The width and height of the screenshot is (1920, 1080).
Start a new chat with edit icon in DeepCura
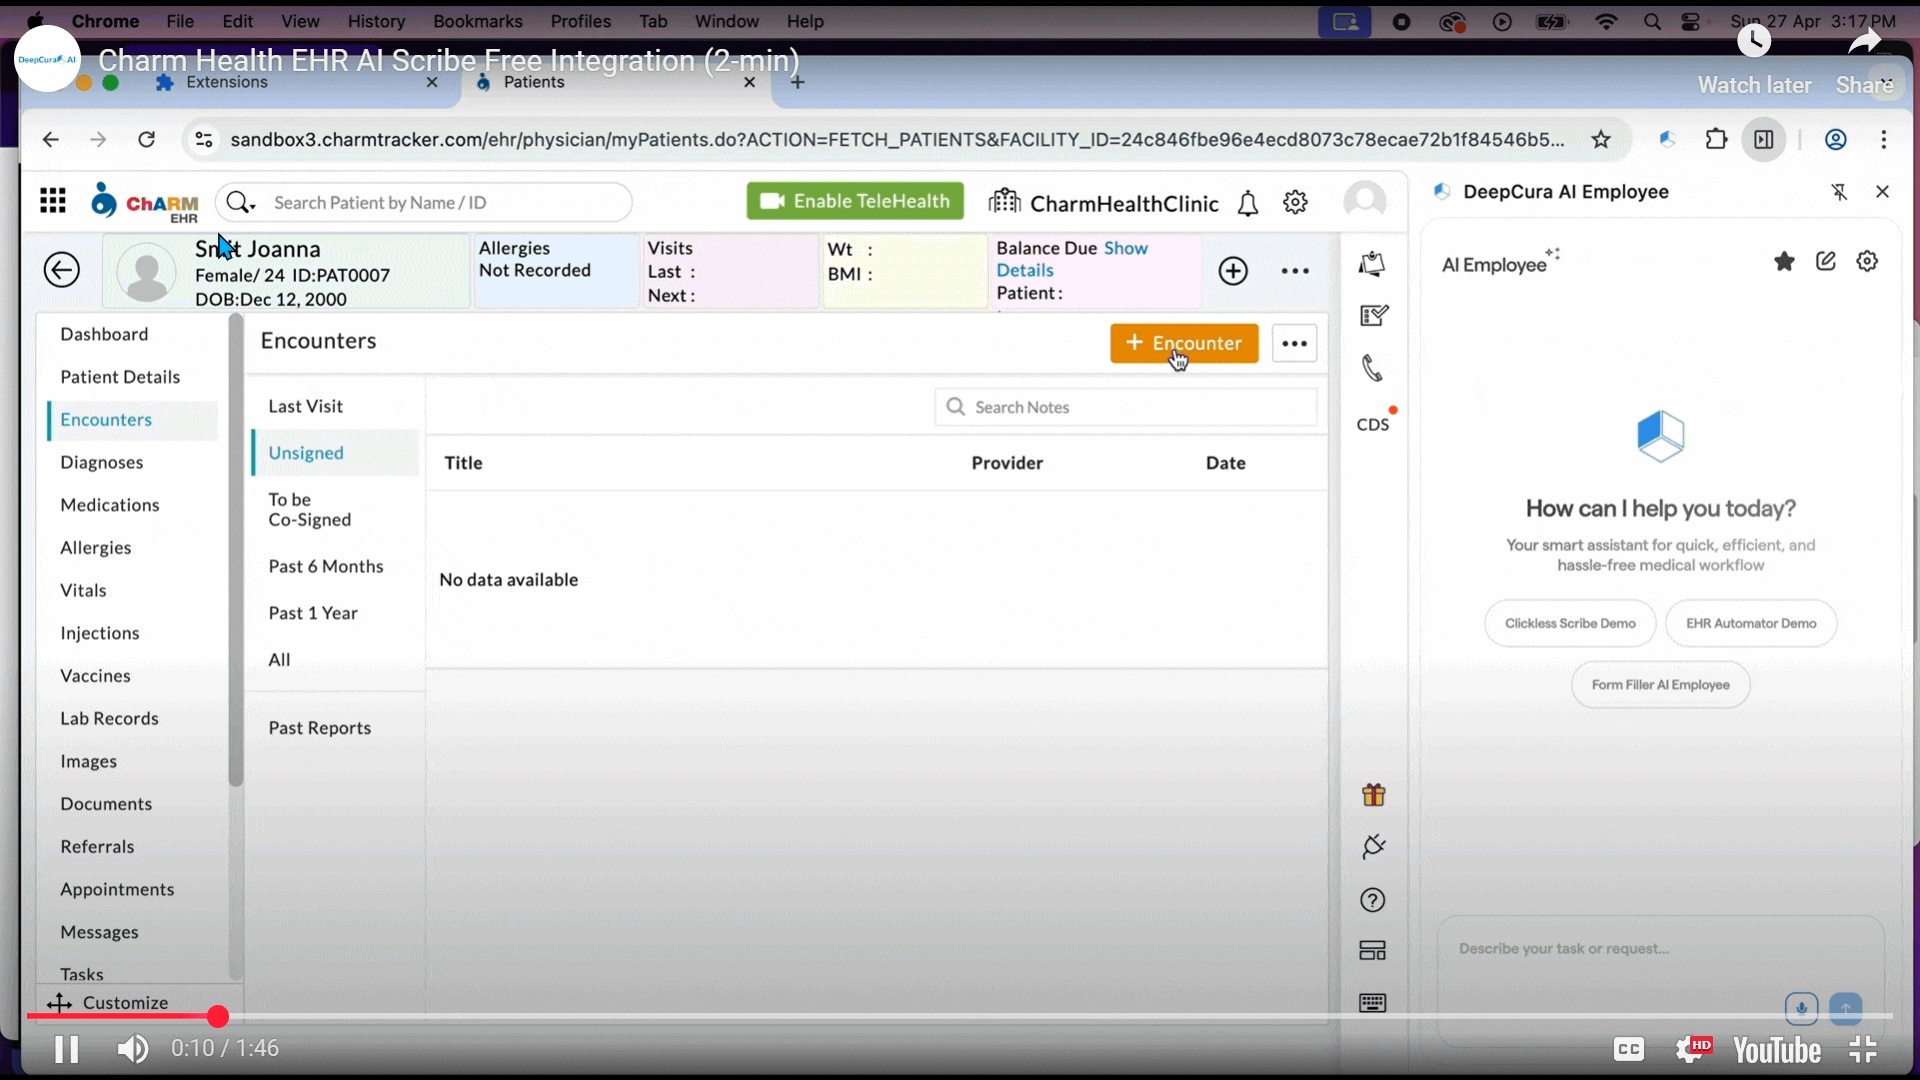click(x=1826, y=261)
